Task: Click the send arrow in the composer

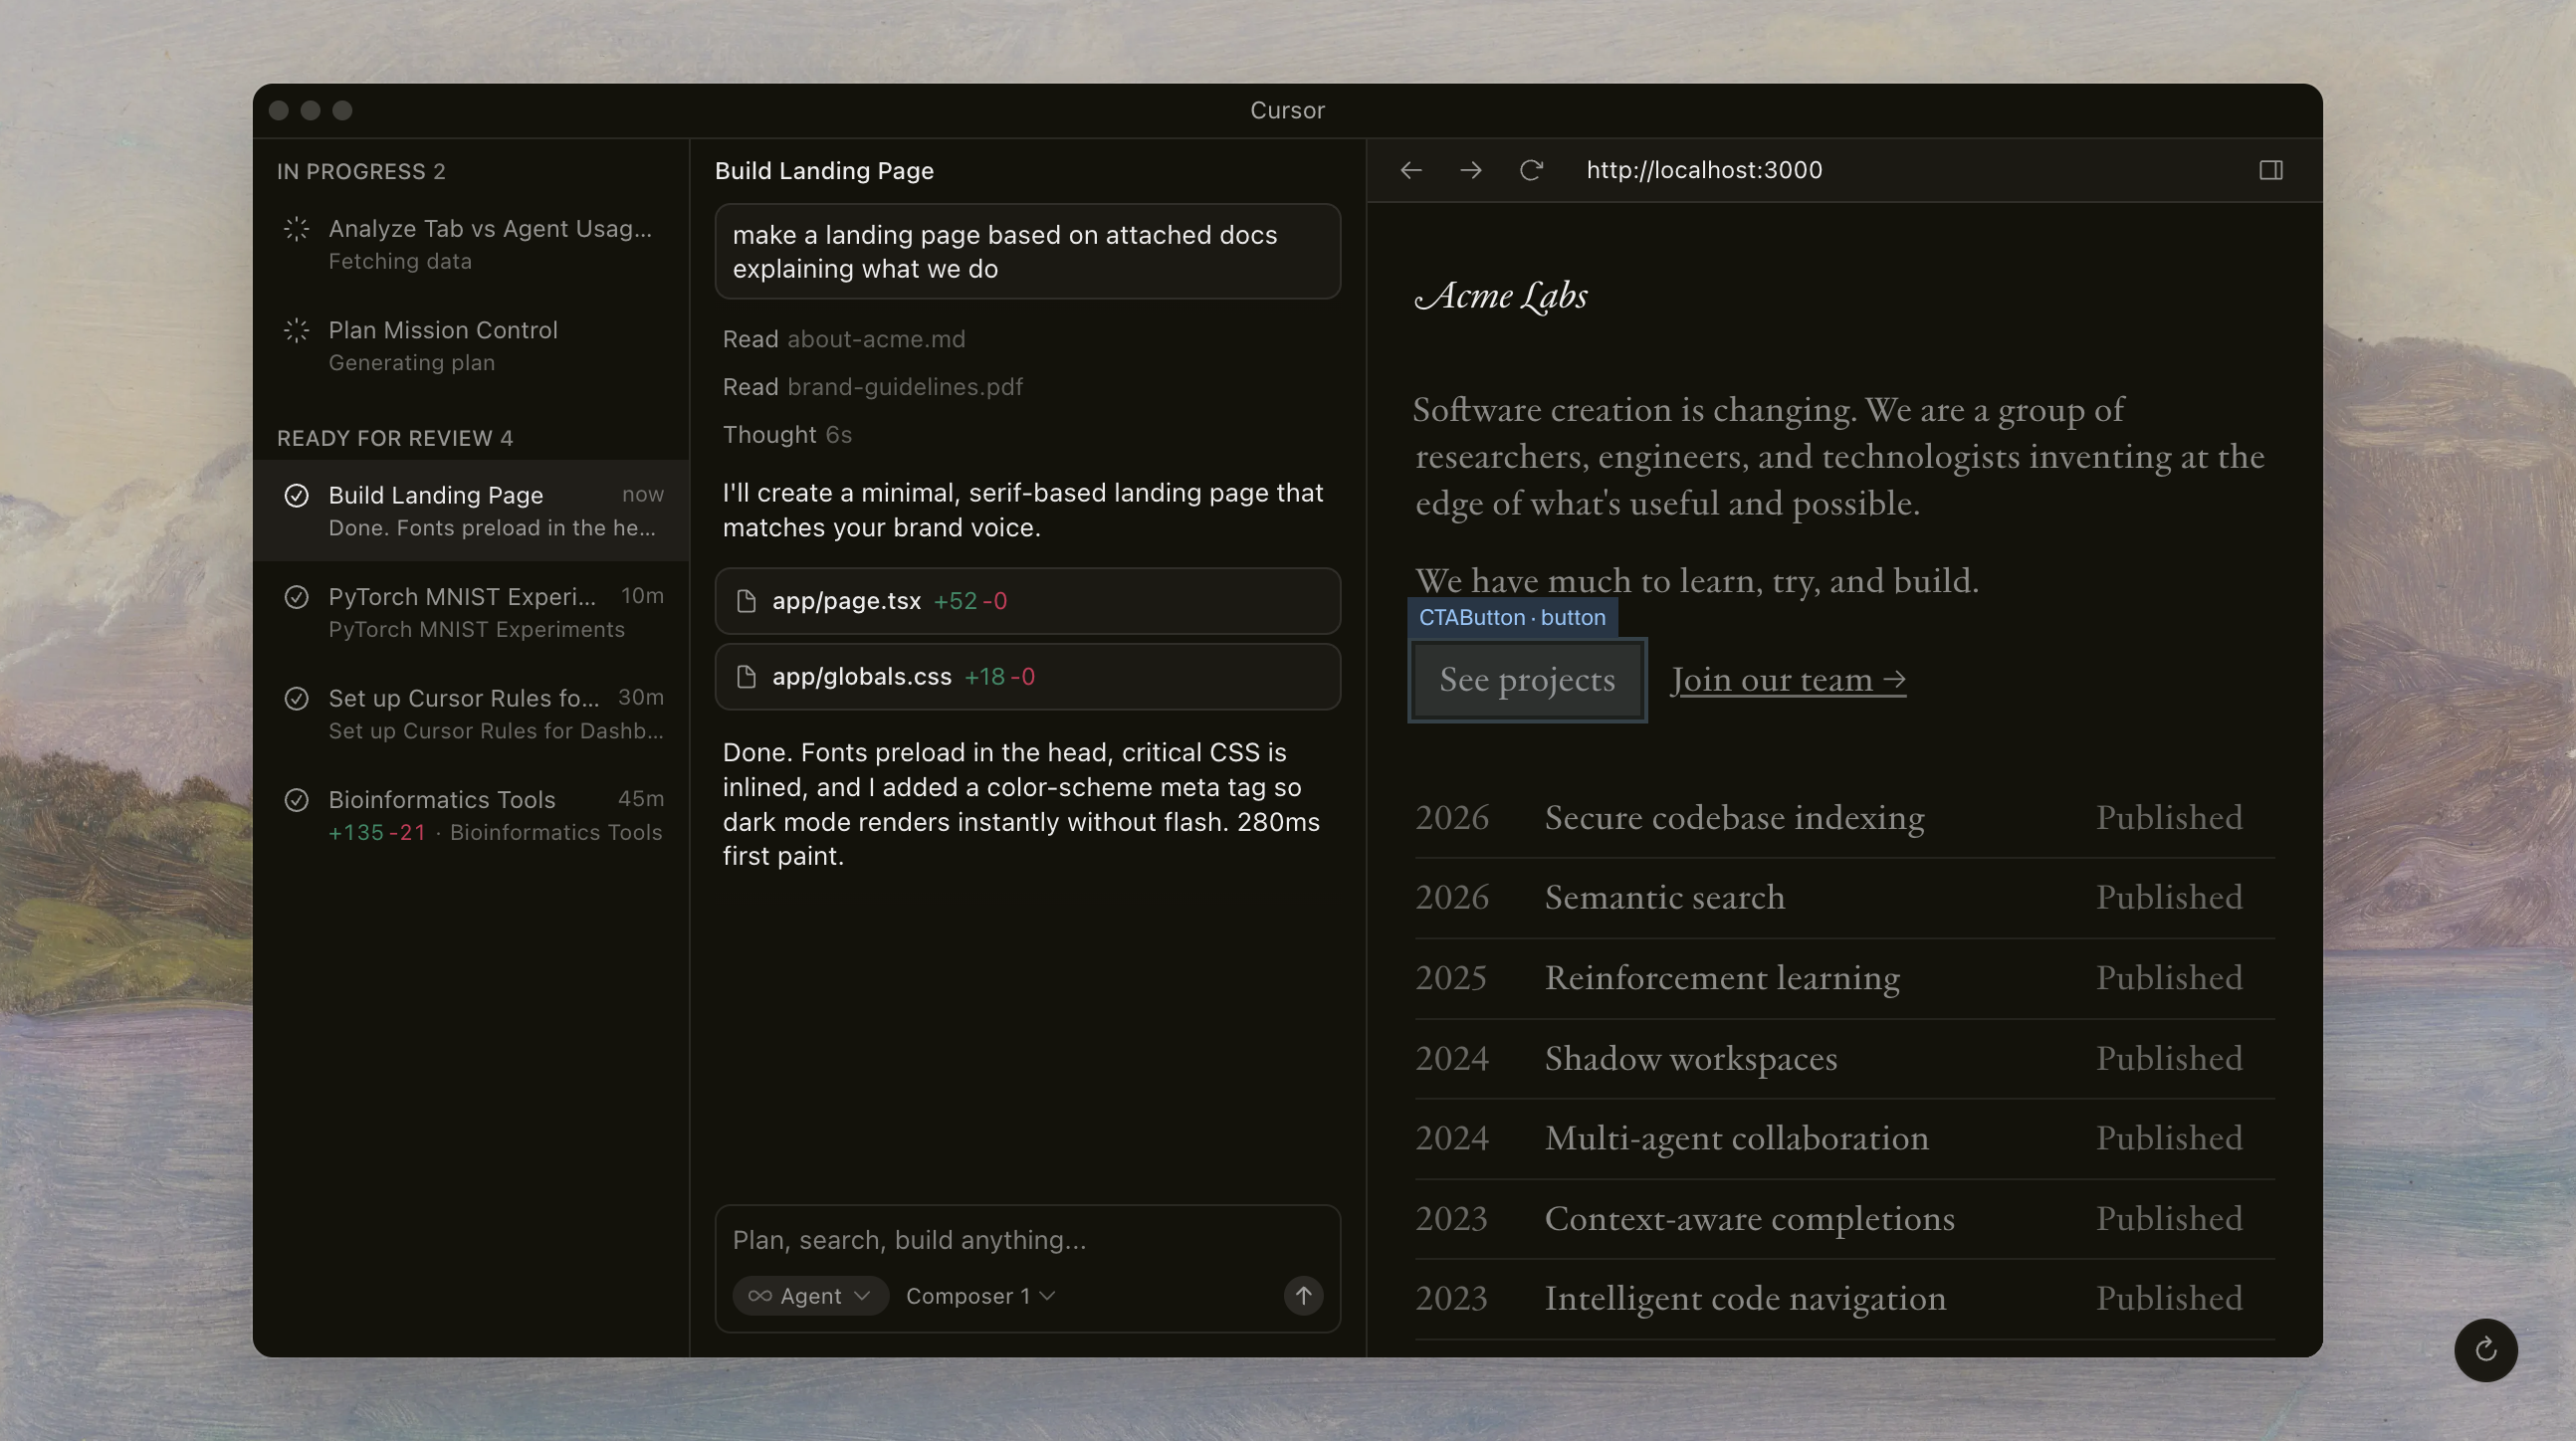Action: click(x=1302, y=1295)
